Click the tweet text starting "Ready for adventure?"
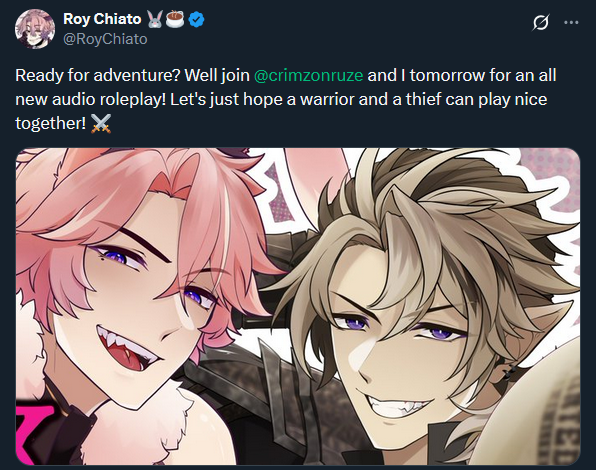Screen dimensions: 596x470 (285, 99)
